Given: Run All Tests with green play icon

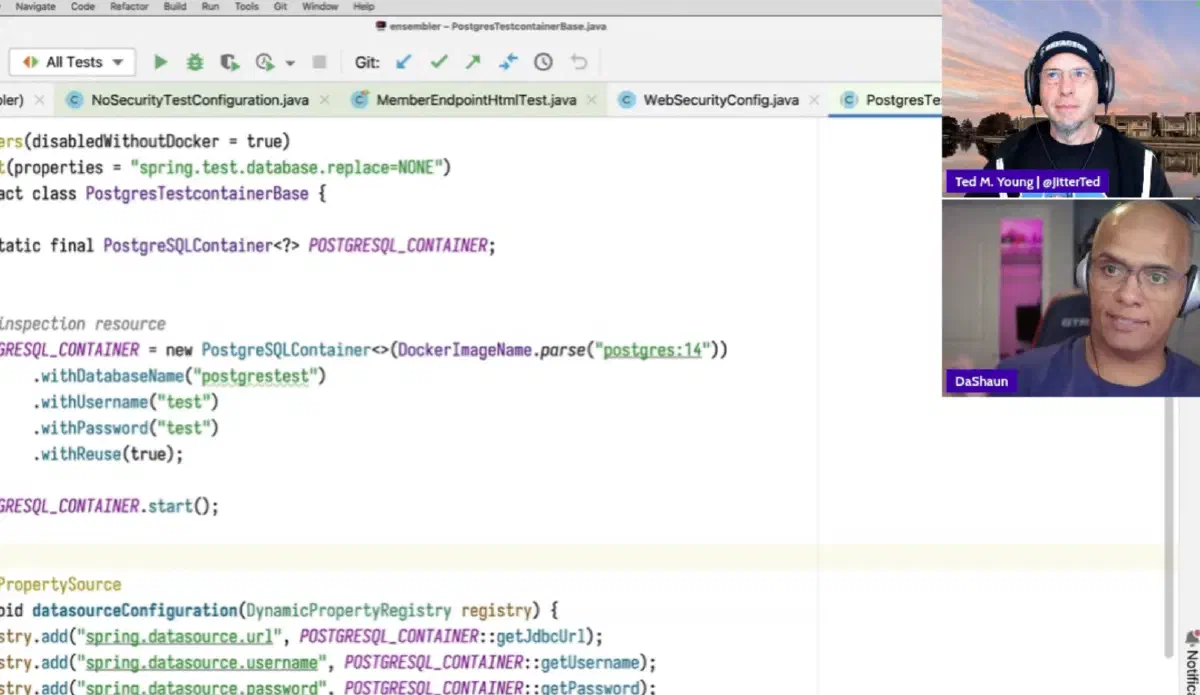Looking at the screenshot, I should click(160, 62).
